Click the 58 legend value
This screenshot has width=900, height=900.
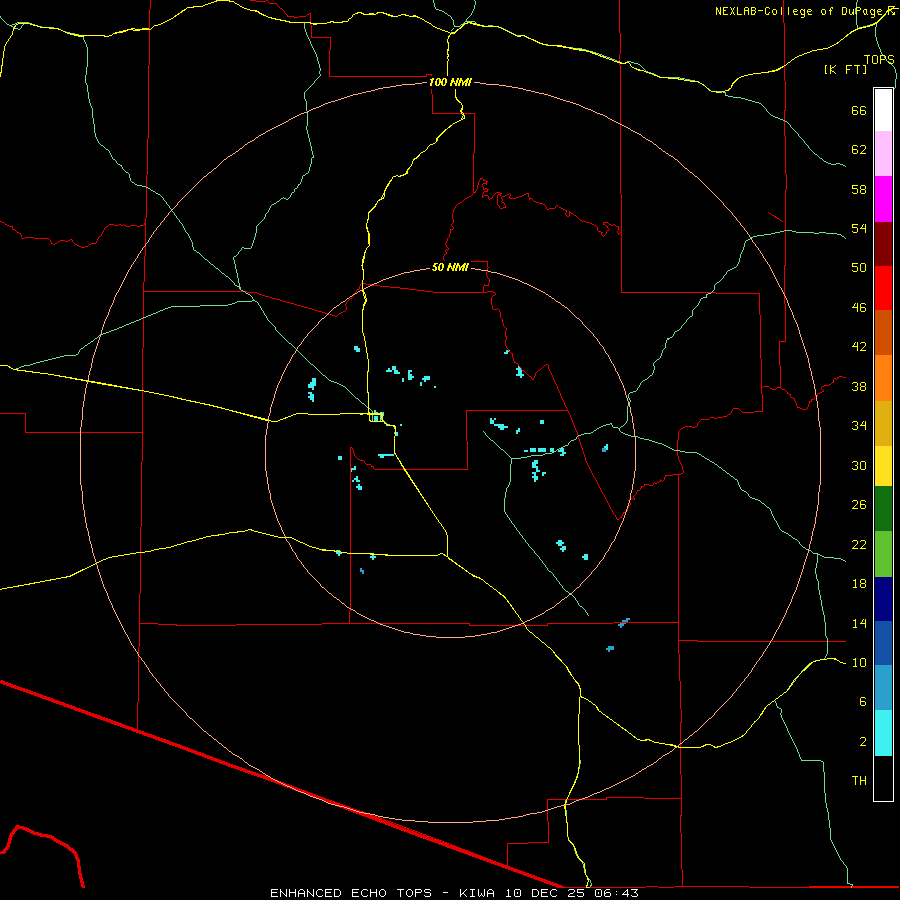859,189
